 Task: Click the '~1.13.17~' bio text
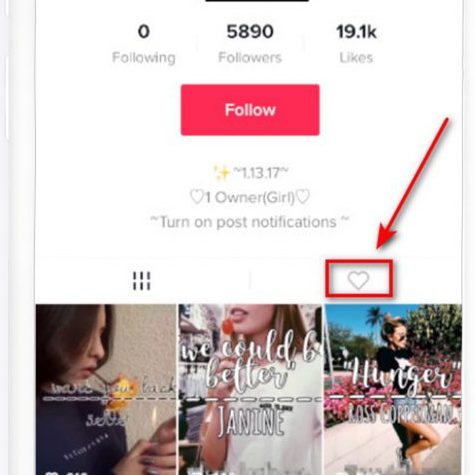[260, 173]
